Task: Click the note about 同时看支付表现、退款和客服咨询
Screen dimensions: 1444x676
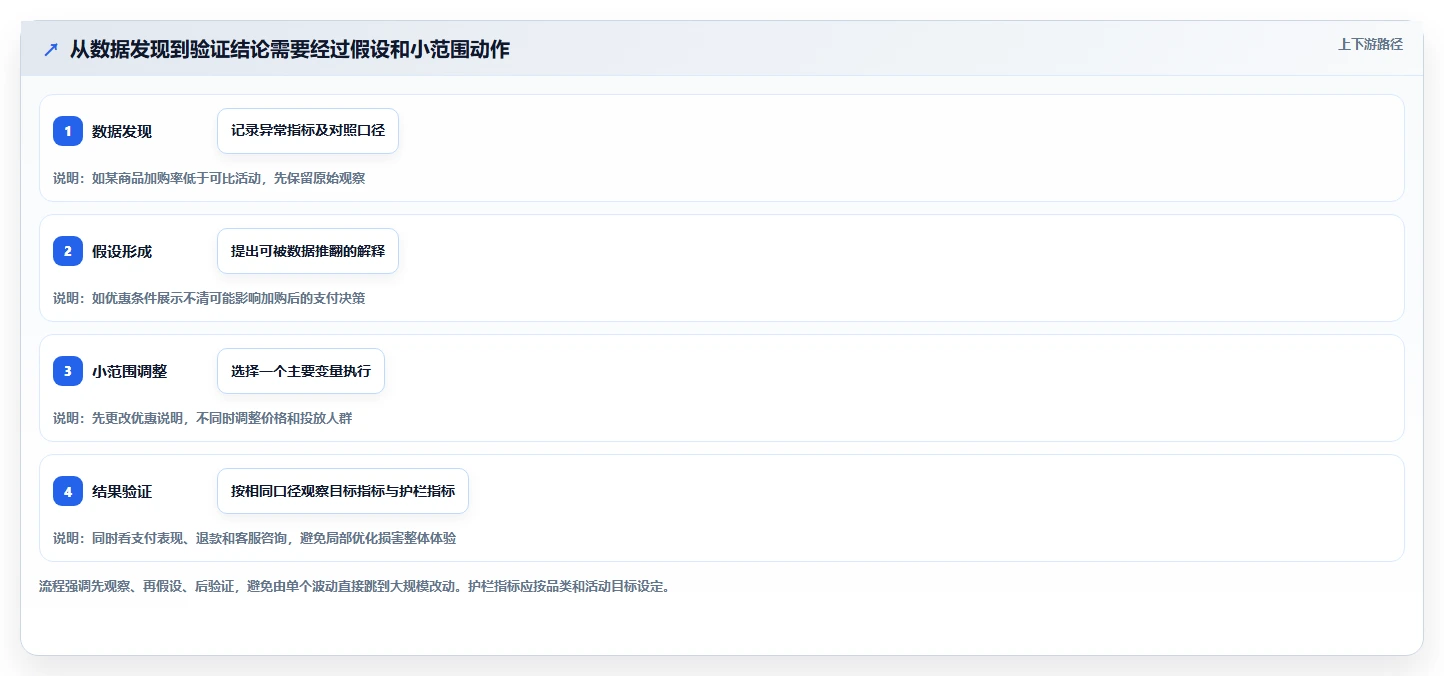Action: tap(255, 538)
